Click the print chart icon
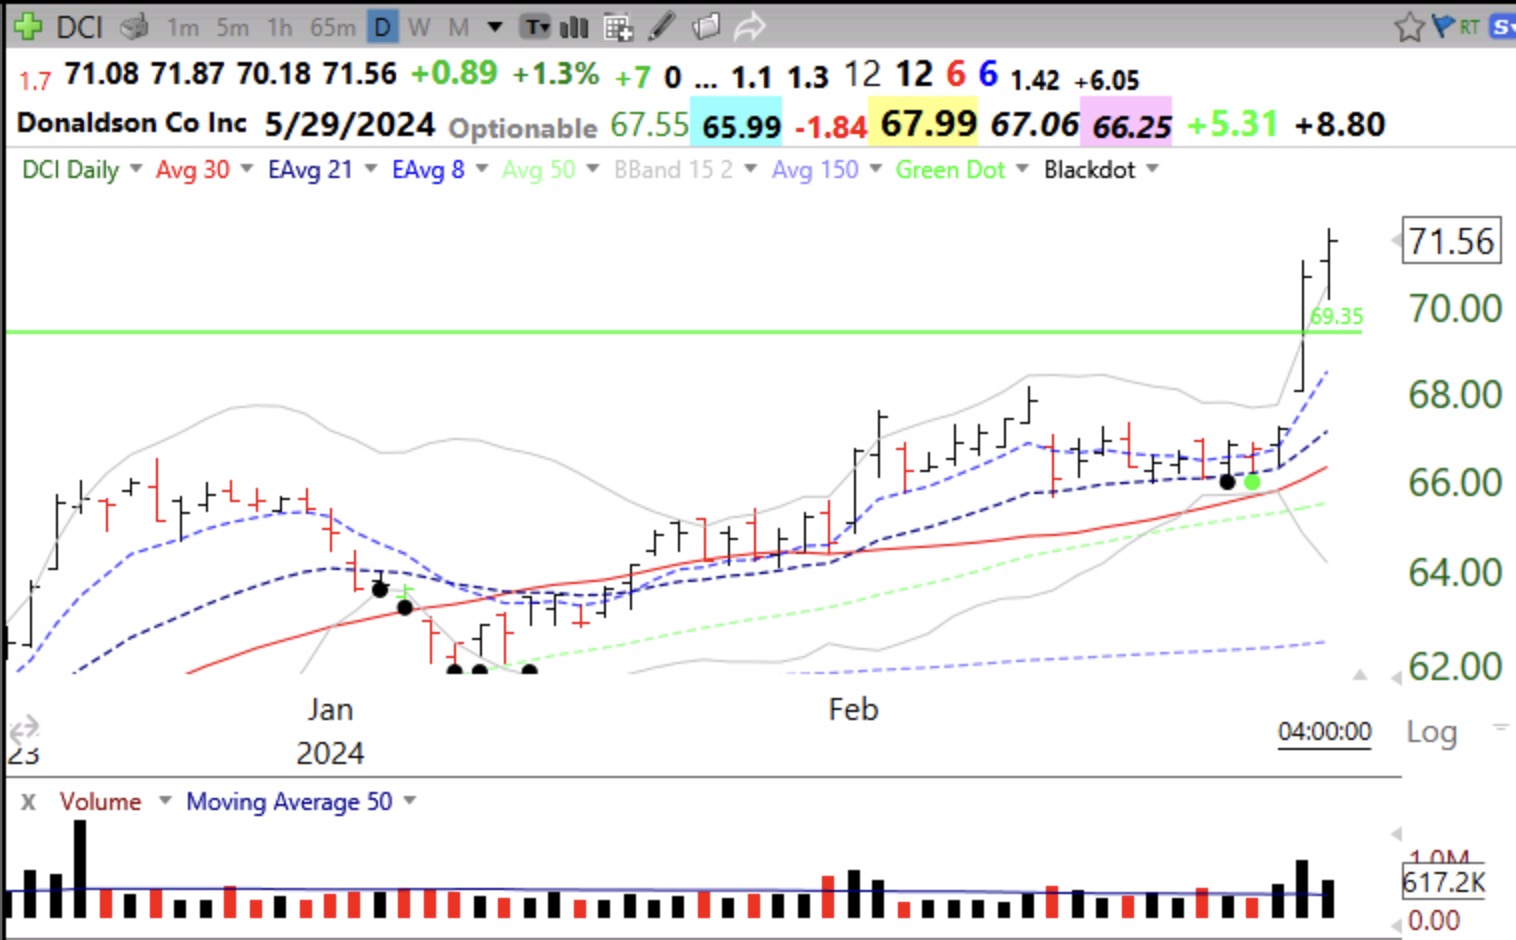The width and height of the screenshot is (1516, 940). 134,27
